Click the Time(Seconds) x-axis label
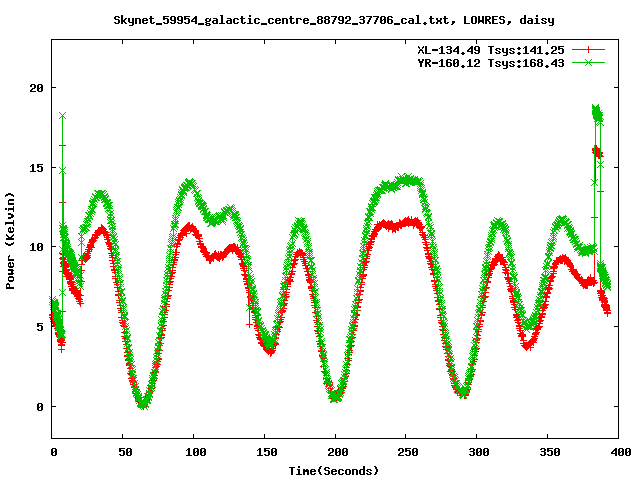 pos(333,471)
